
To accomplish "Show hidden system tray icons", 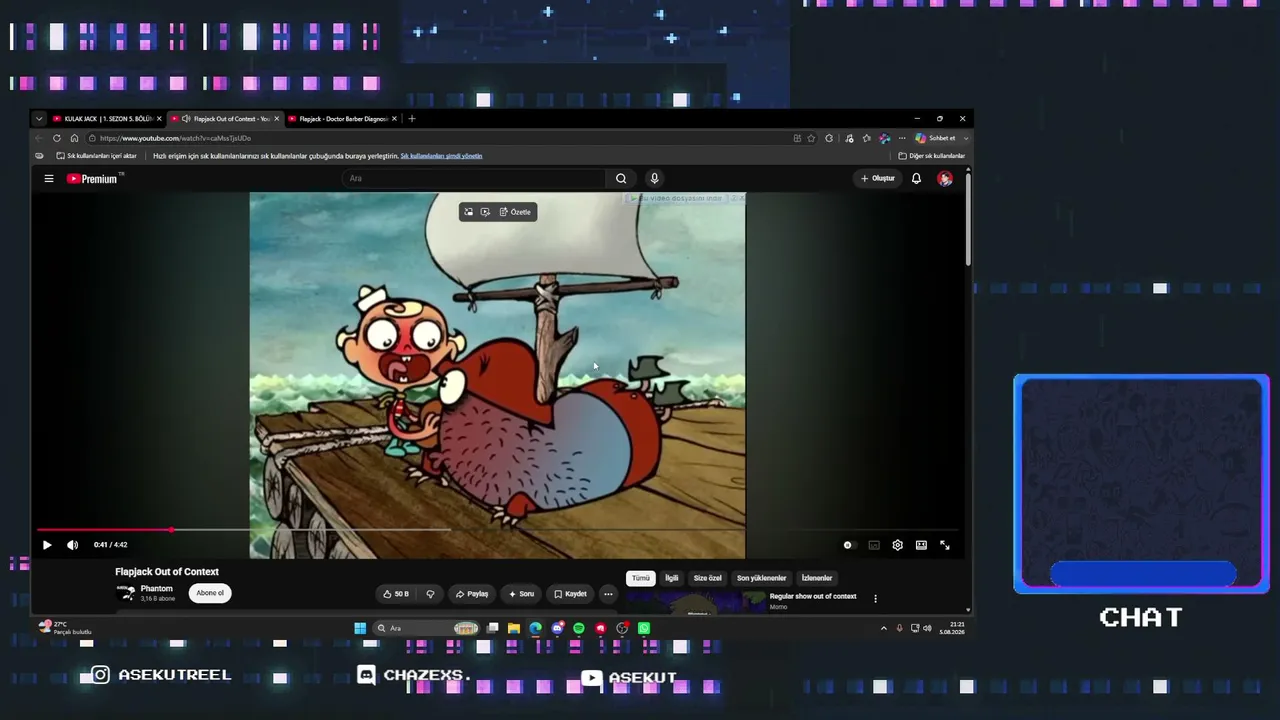I will click(x=883, y=628).
